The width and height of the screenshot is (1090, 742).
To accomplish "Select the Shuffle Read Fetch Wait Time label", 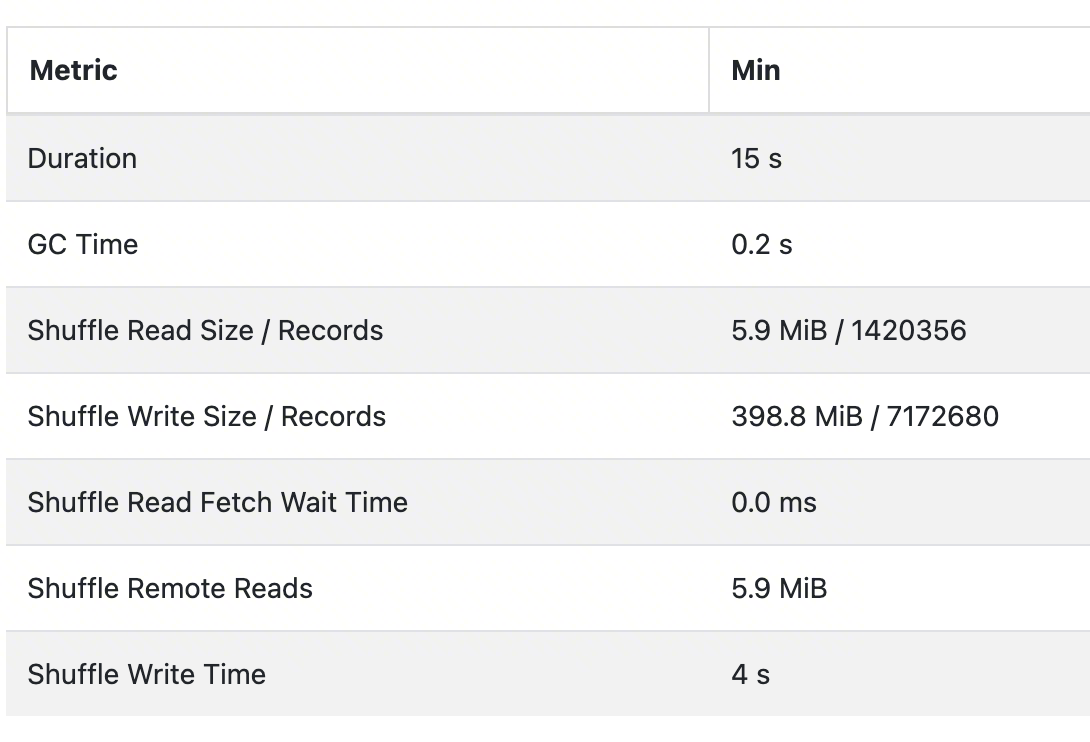I will tap(217, 502).
